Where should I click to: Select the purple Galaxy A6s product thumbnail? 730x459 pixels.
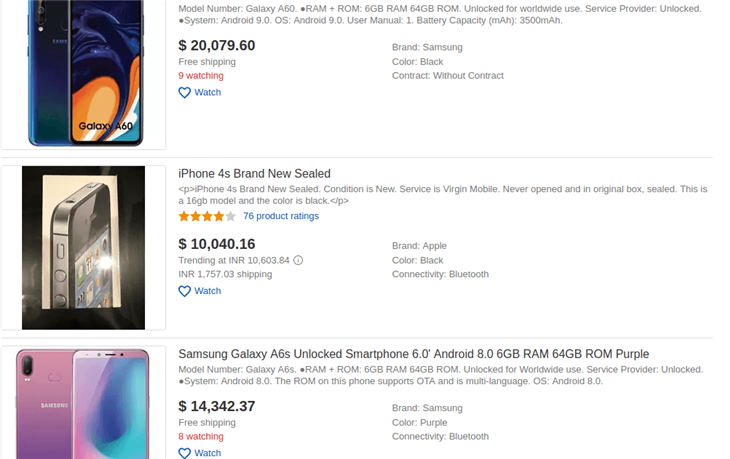(x=84, y=403)
